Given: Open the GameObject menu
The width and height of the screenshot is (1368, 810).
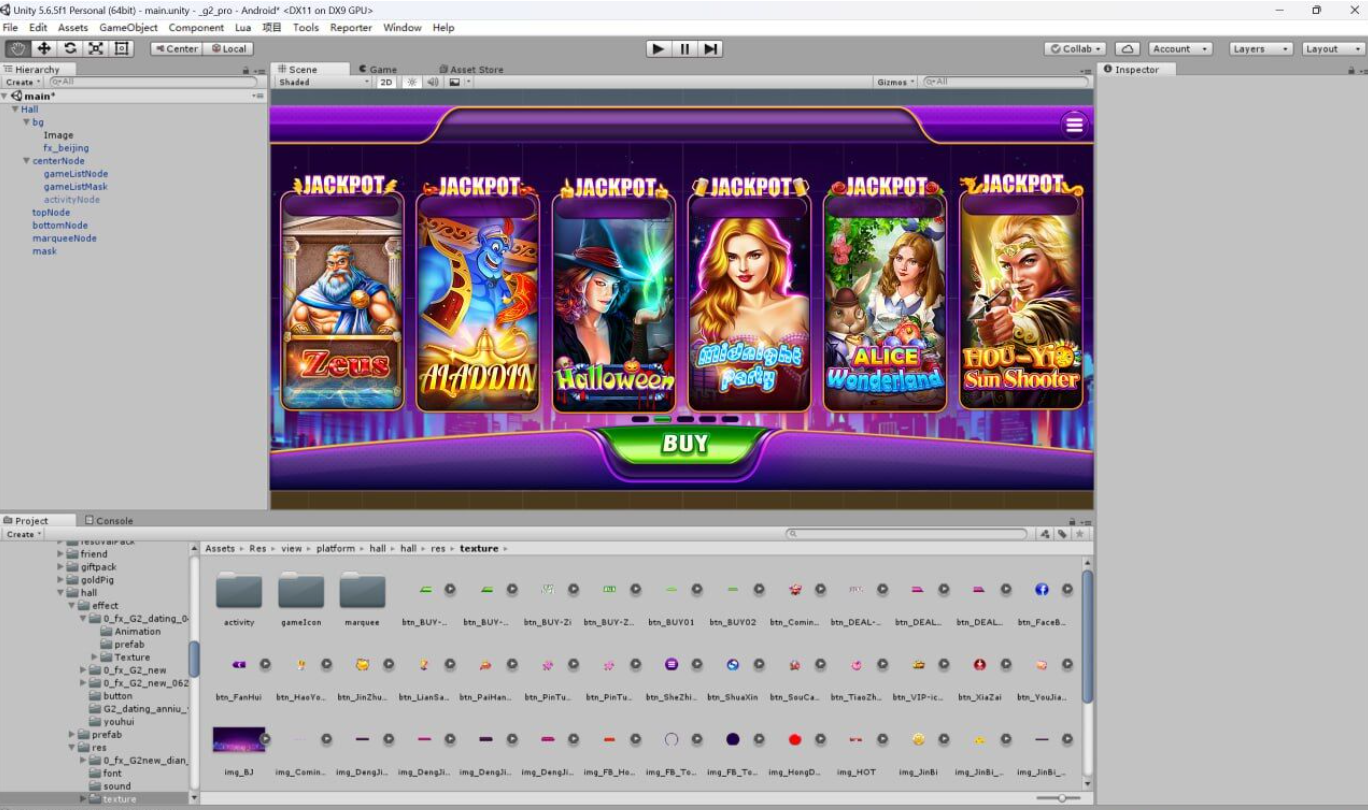Looking at the screenshot, I should click(x=128, y=27).
